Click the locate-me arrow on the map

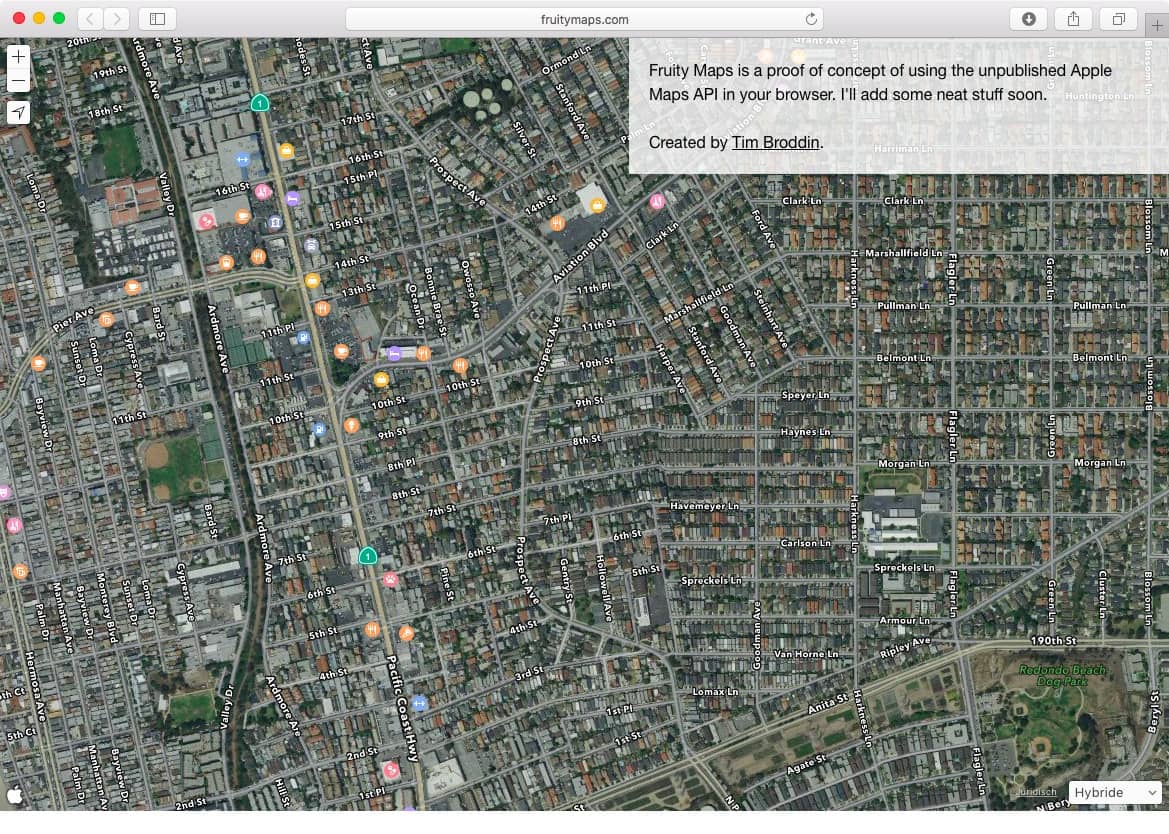click(18, 112)
